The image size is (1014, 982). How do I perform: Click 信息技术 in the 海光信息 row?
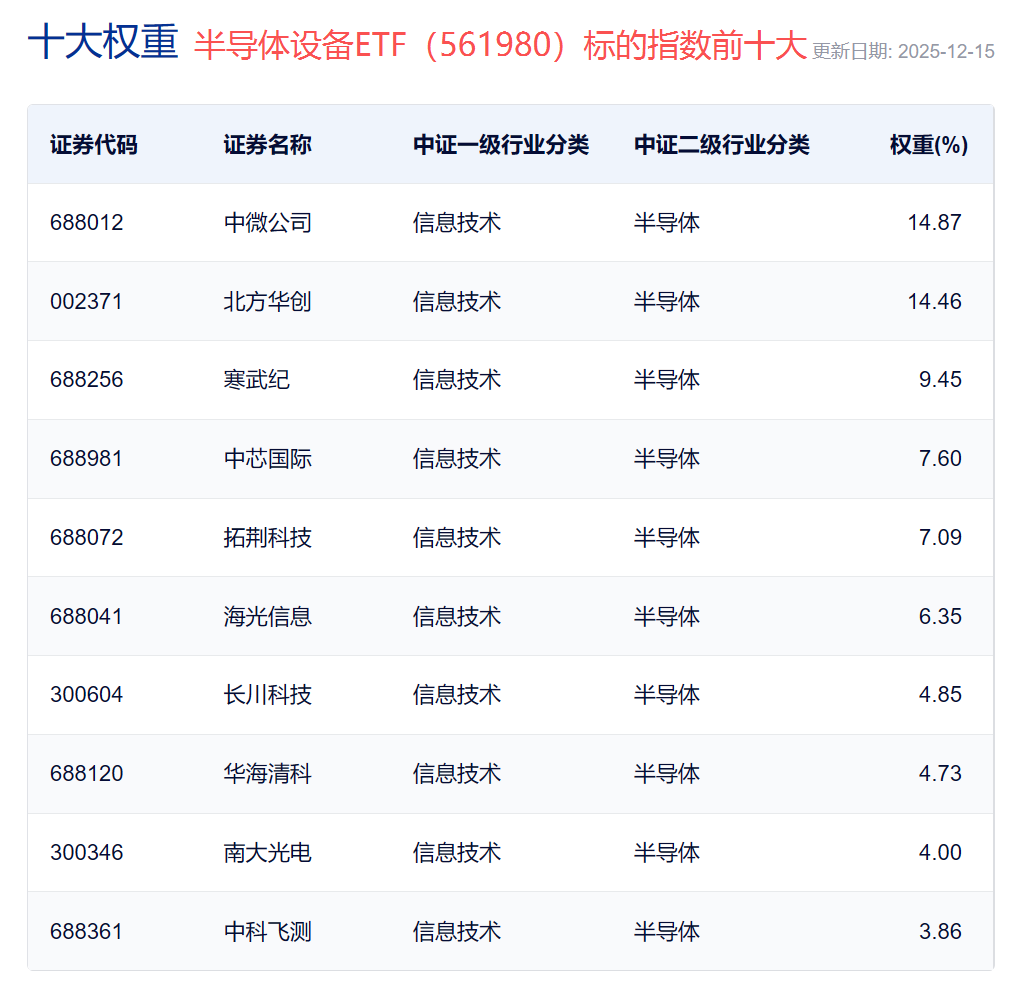click(457, 617)
